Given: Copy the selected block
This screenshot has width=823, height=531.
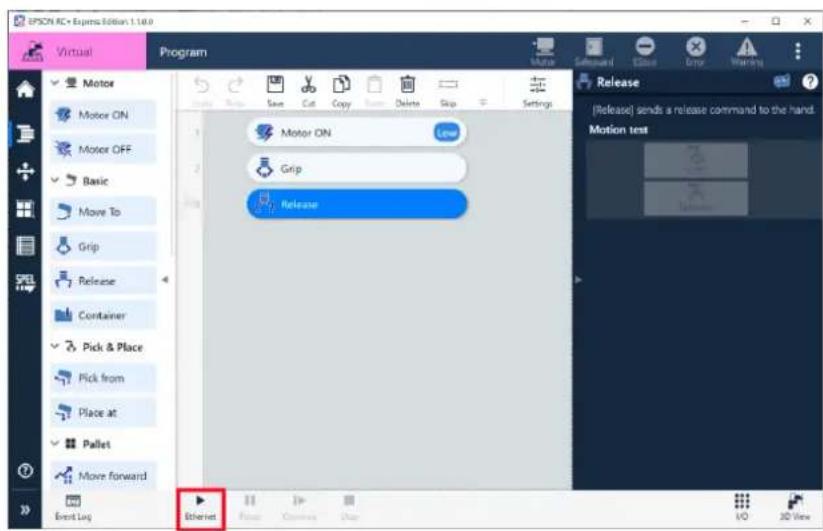Looking at the screenshot, I should (341, 91).
